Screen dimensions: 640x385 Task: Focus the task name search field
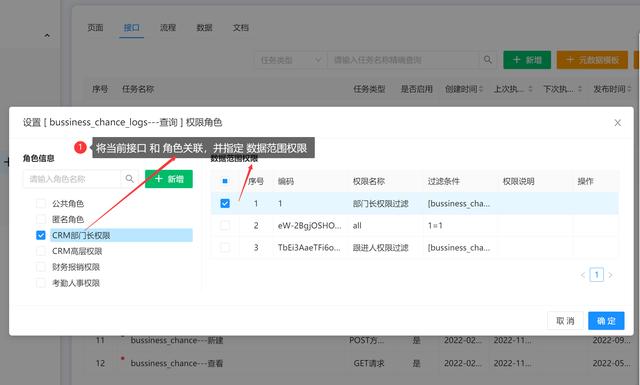(x=403, y=60)
